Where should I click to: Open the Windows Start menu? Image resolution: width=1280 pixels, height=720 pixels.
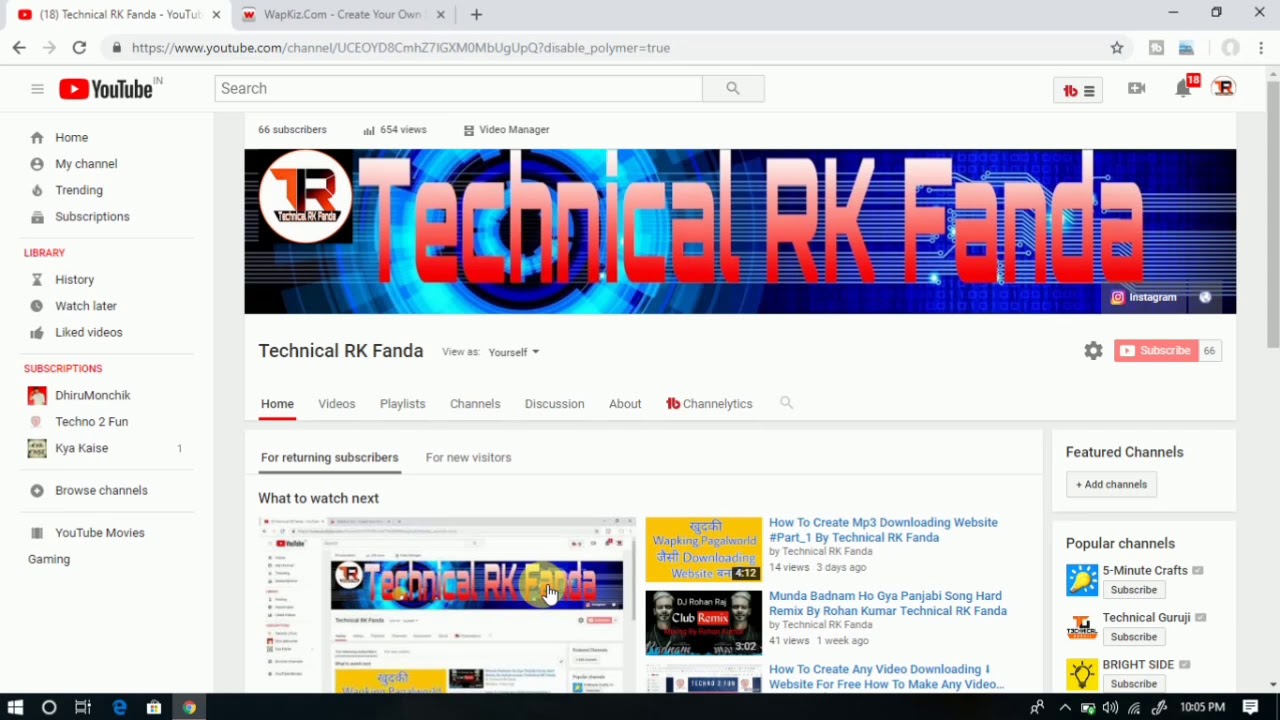(15, 707)
